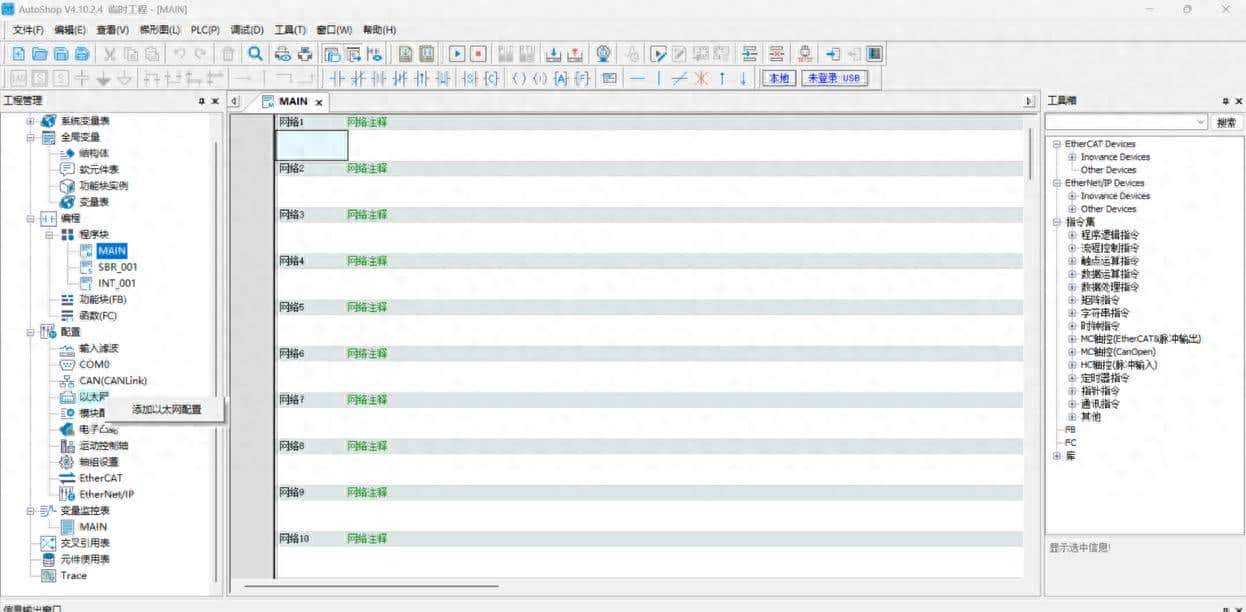Select 交叉引用表 in project tree
The height and width of the screenshot is (612, 1246).
point(85,543)
